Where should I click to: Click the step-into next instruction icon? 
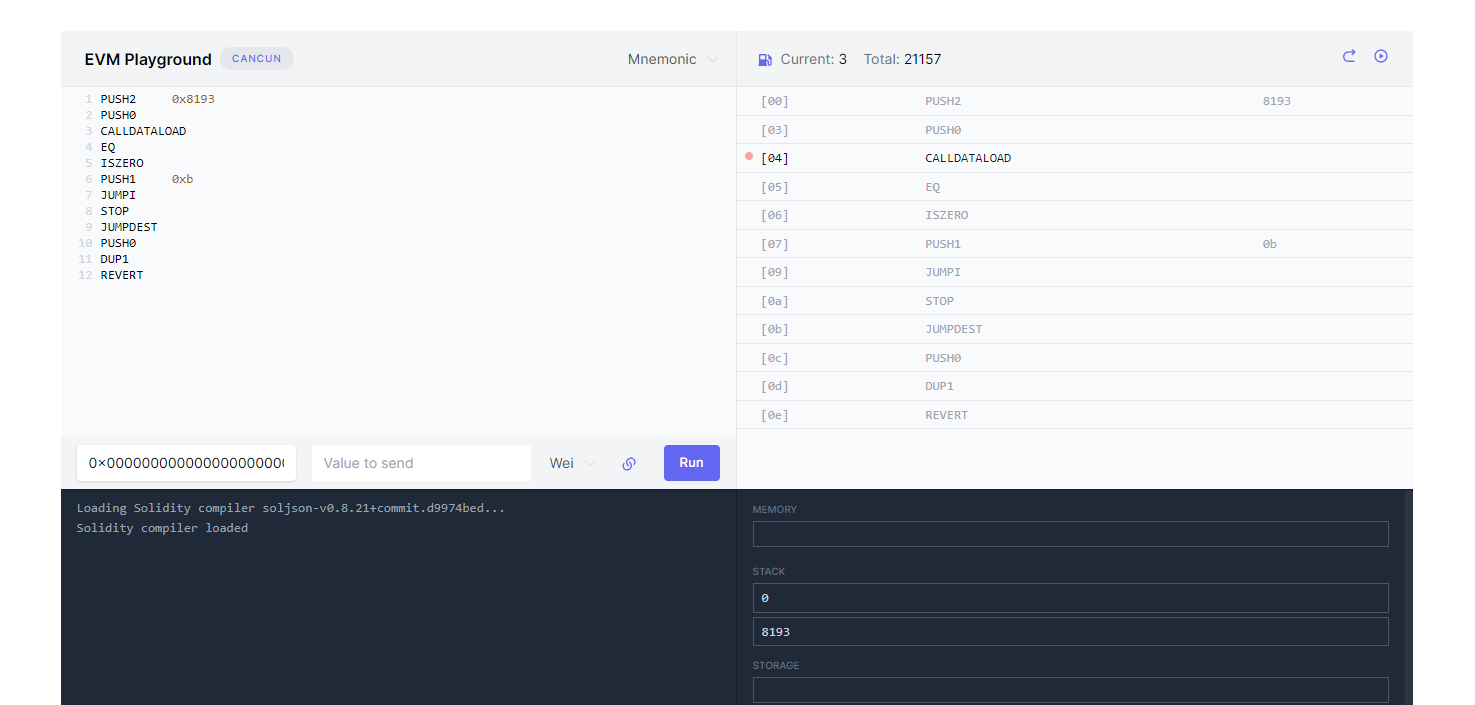pyautogui.click(x=1349, y=57)
